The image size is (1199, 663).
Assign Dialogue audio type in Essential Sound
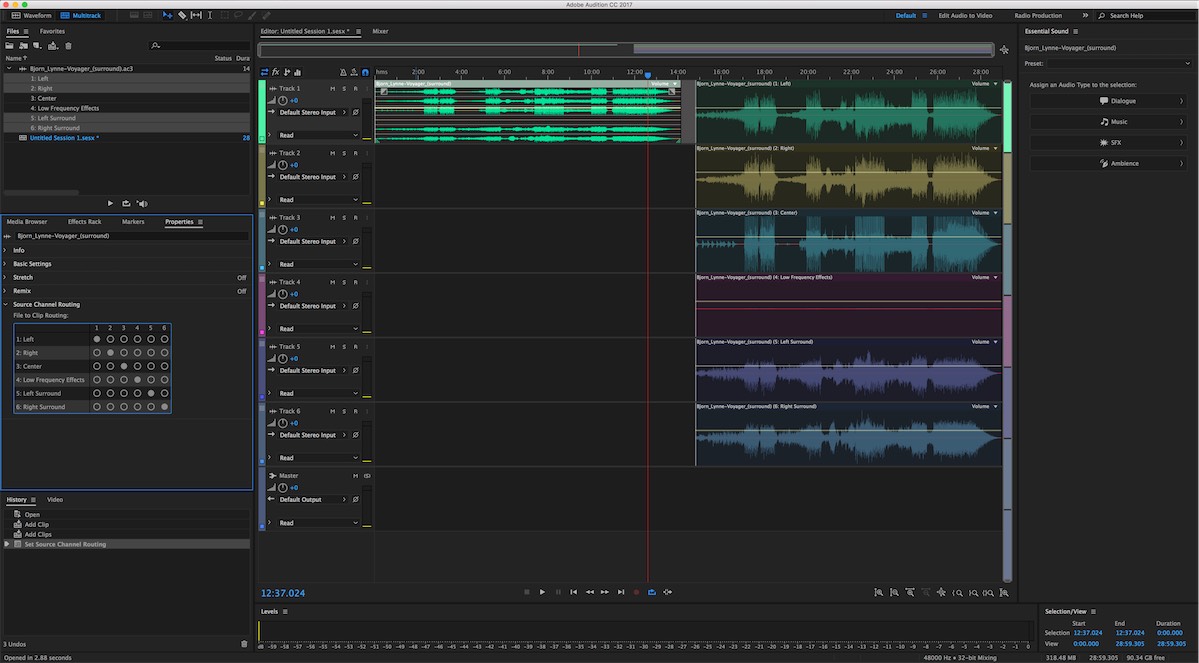[x=1106, y=101]
